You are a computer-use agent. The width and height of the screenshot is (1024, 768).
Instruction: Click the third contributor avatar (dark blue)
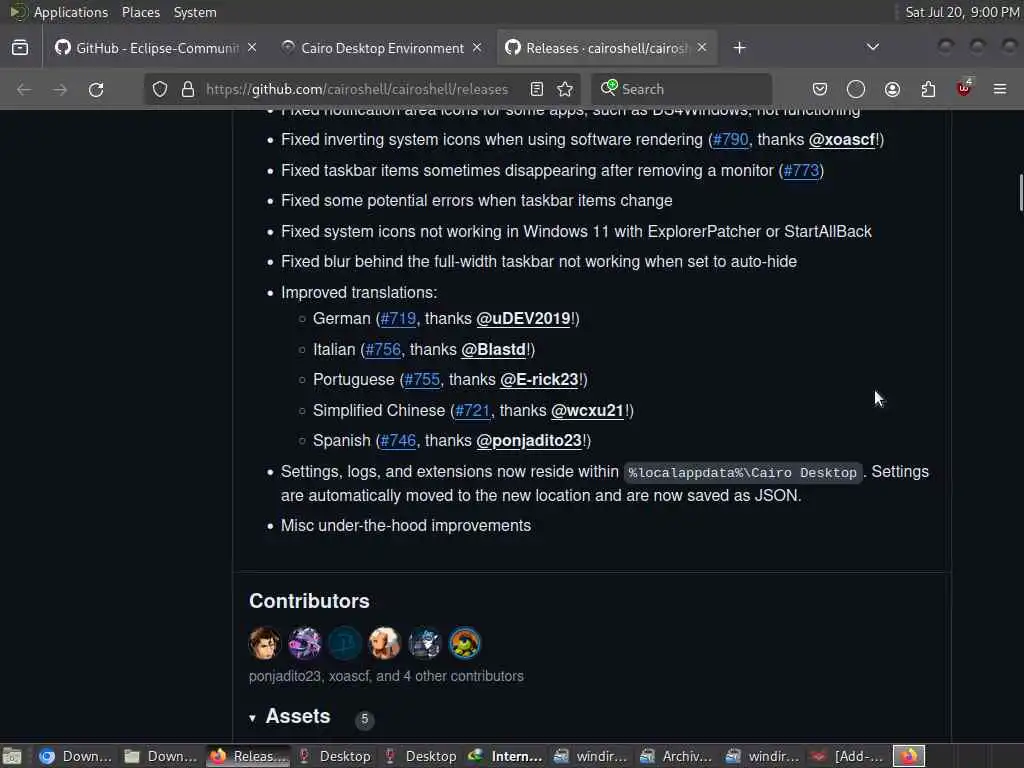(x=345, y=643)
